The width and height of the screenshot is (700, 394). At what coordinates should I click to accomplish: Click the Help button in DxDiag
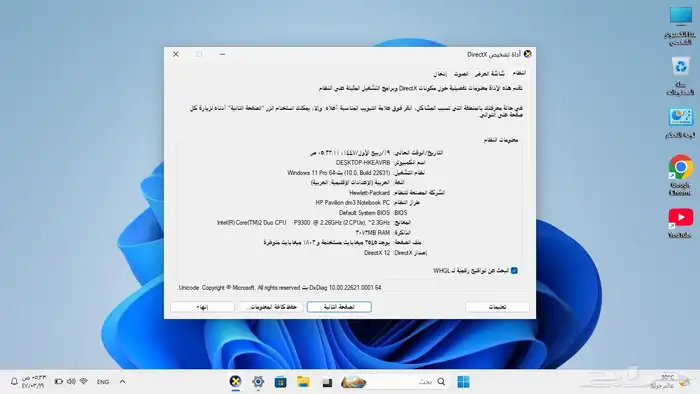coord(497,307)
